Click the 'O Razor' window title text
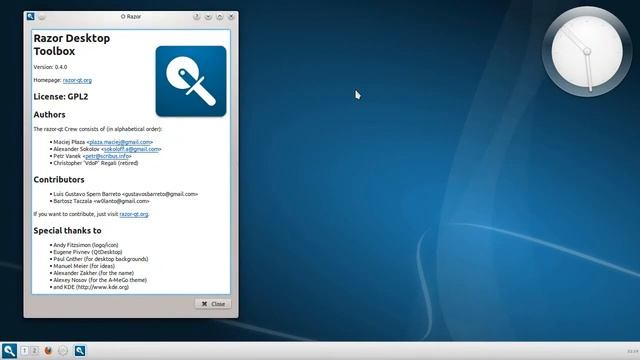Viewport: 640px width, 360px height. tap(131, 17)
